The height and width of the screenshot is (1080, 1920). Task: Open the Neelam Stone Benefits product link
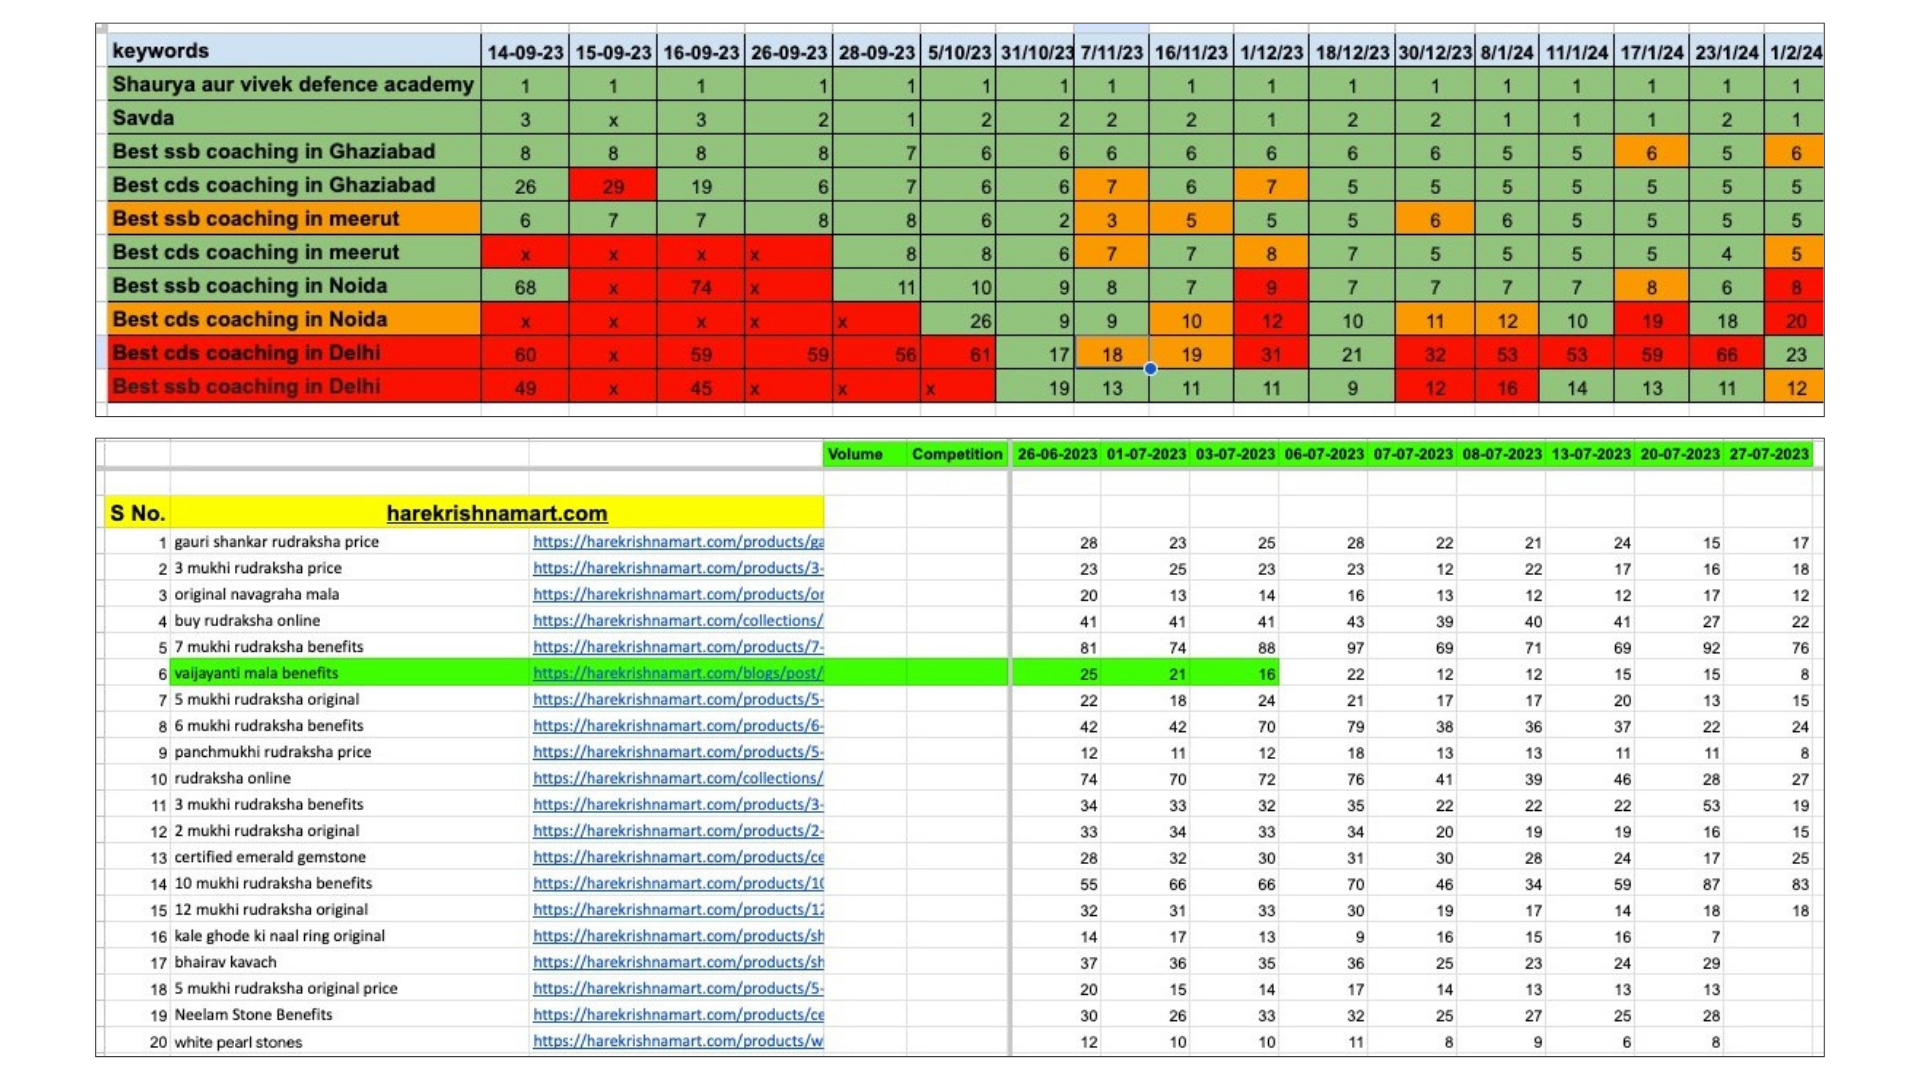click(x=678, y=1015)
